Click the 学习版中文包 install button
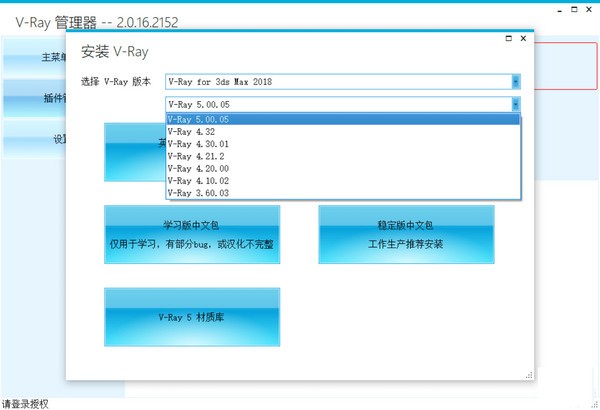This screenshot has width=600, height=410. click(192, 234)
